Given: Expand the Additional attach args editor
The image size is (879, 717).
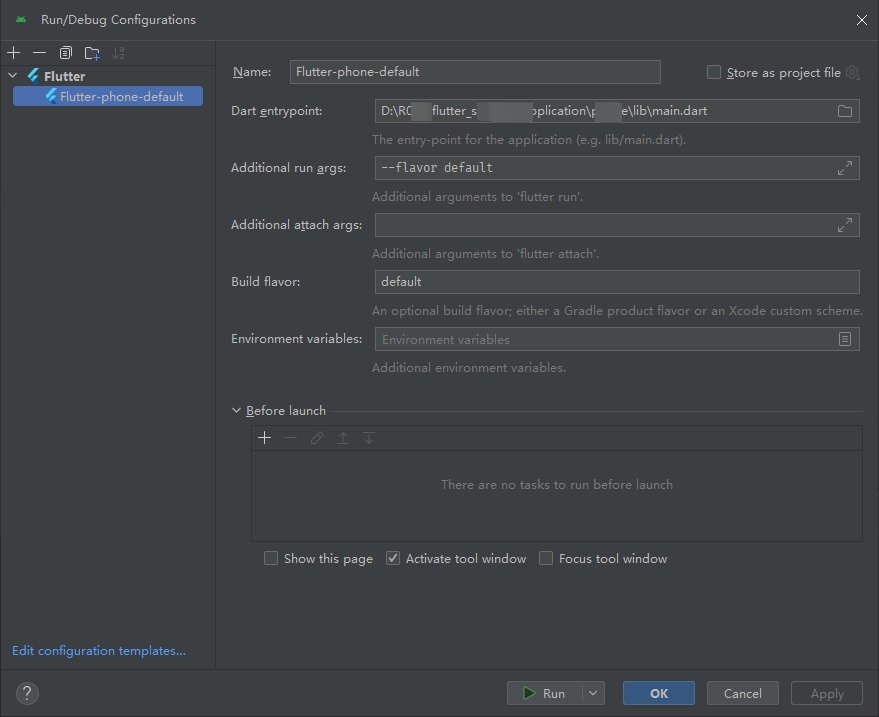Looking at the screenshot, I should (x=845, y=225).
